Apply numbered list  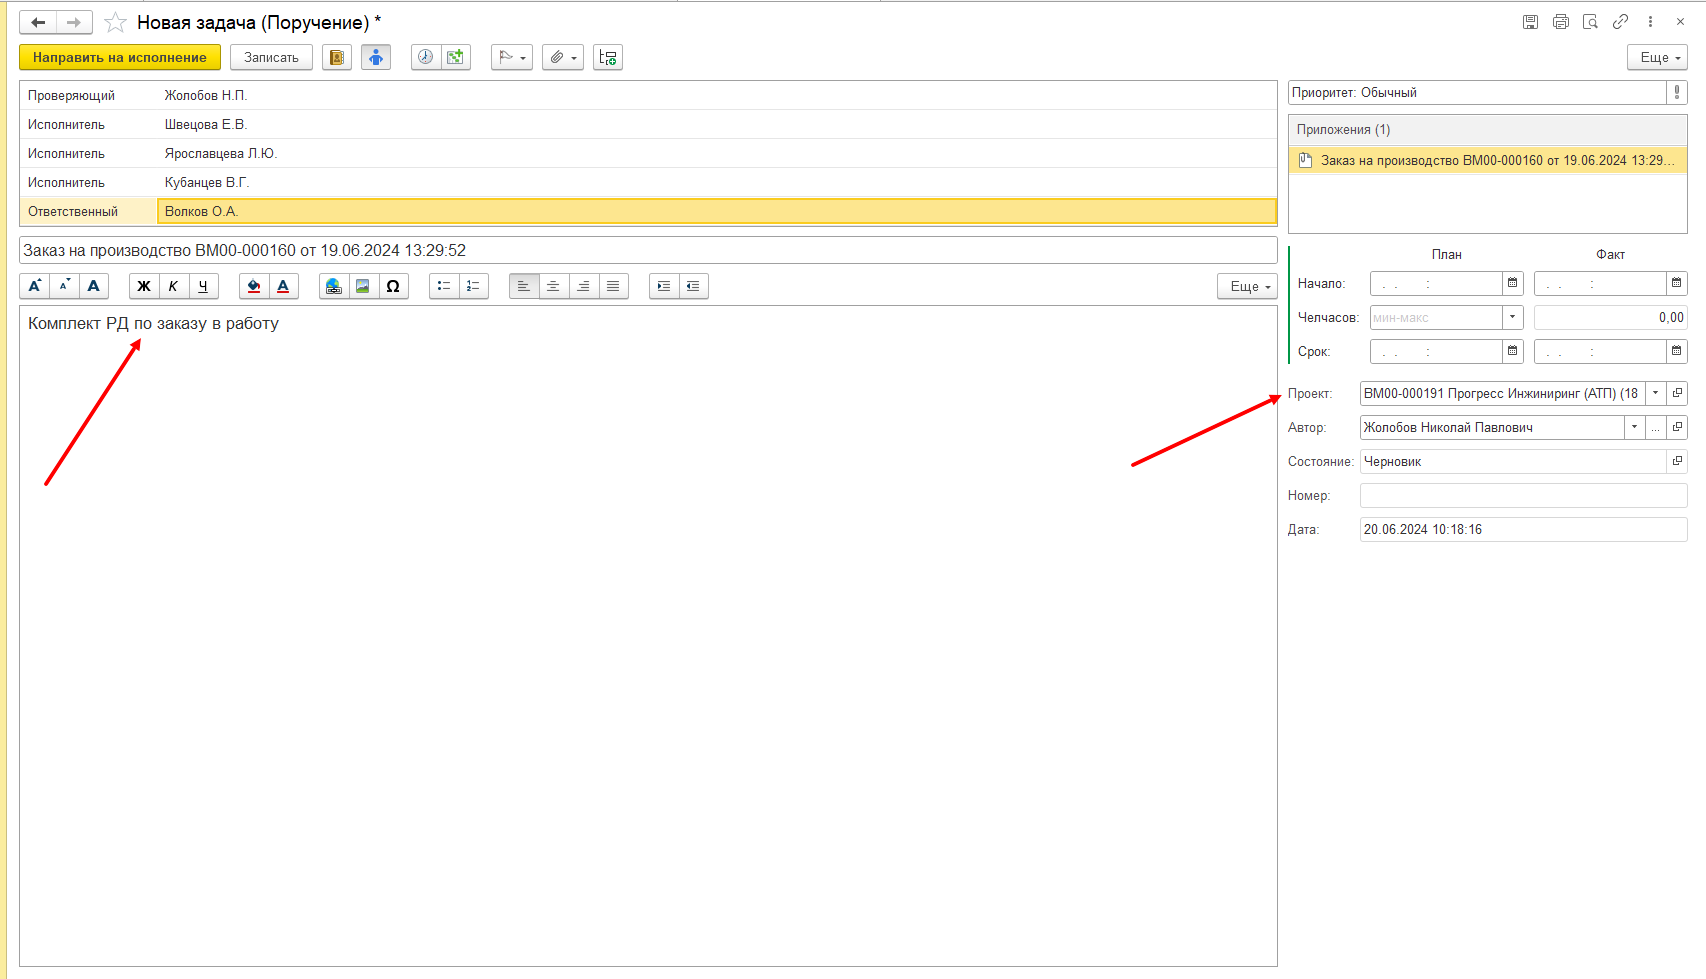(x=473, y=286)
